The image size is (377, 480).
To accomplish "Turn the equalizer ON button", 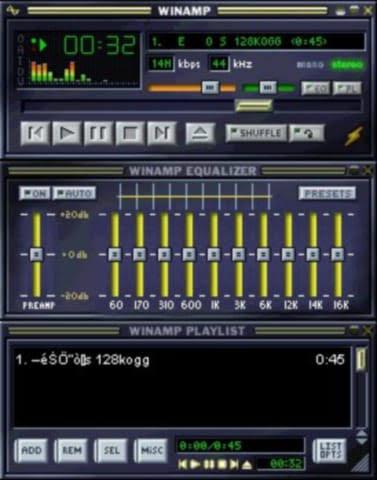I will point(35,193).
